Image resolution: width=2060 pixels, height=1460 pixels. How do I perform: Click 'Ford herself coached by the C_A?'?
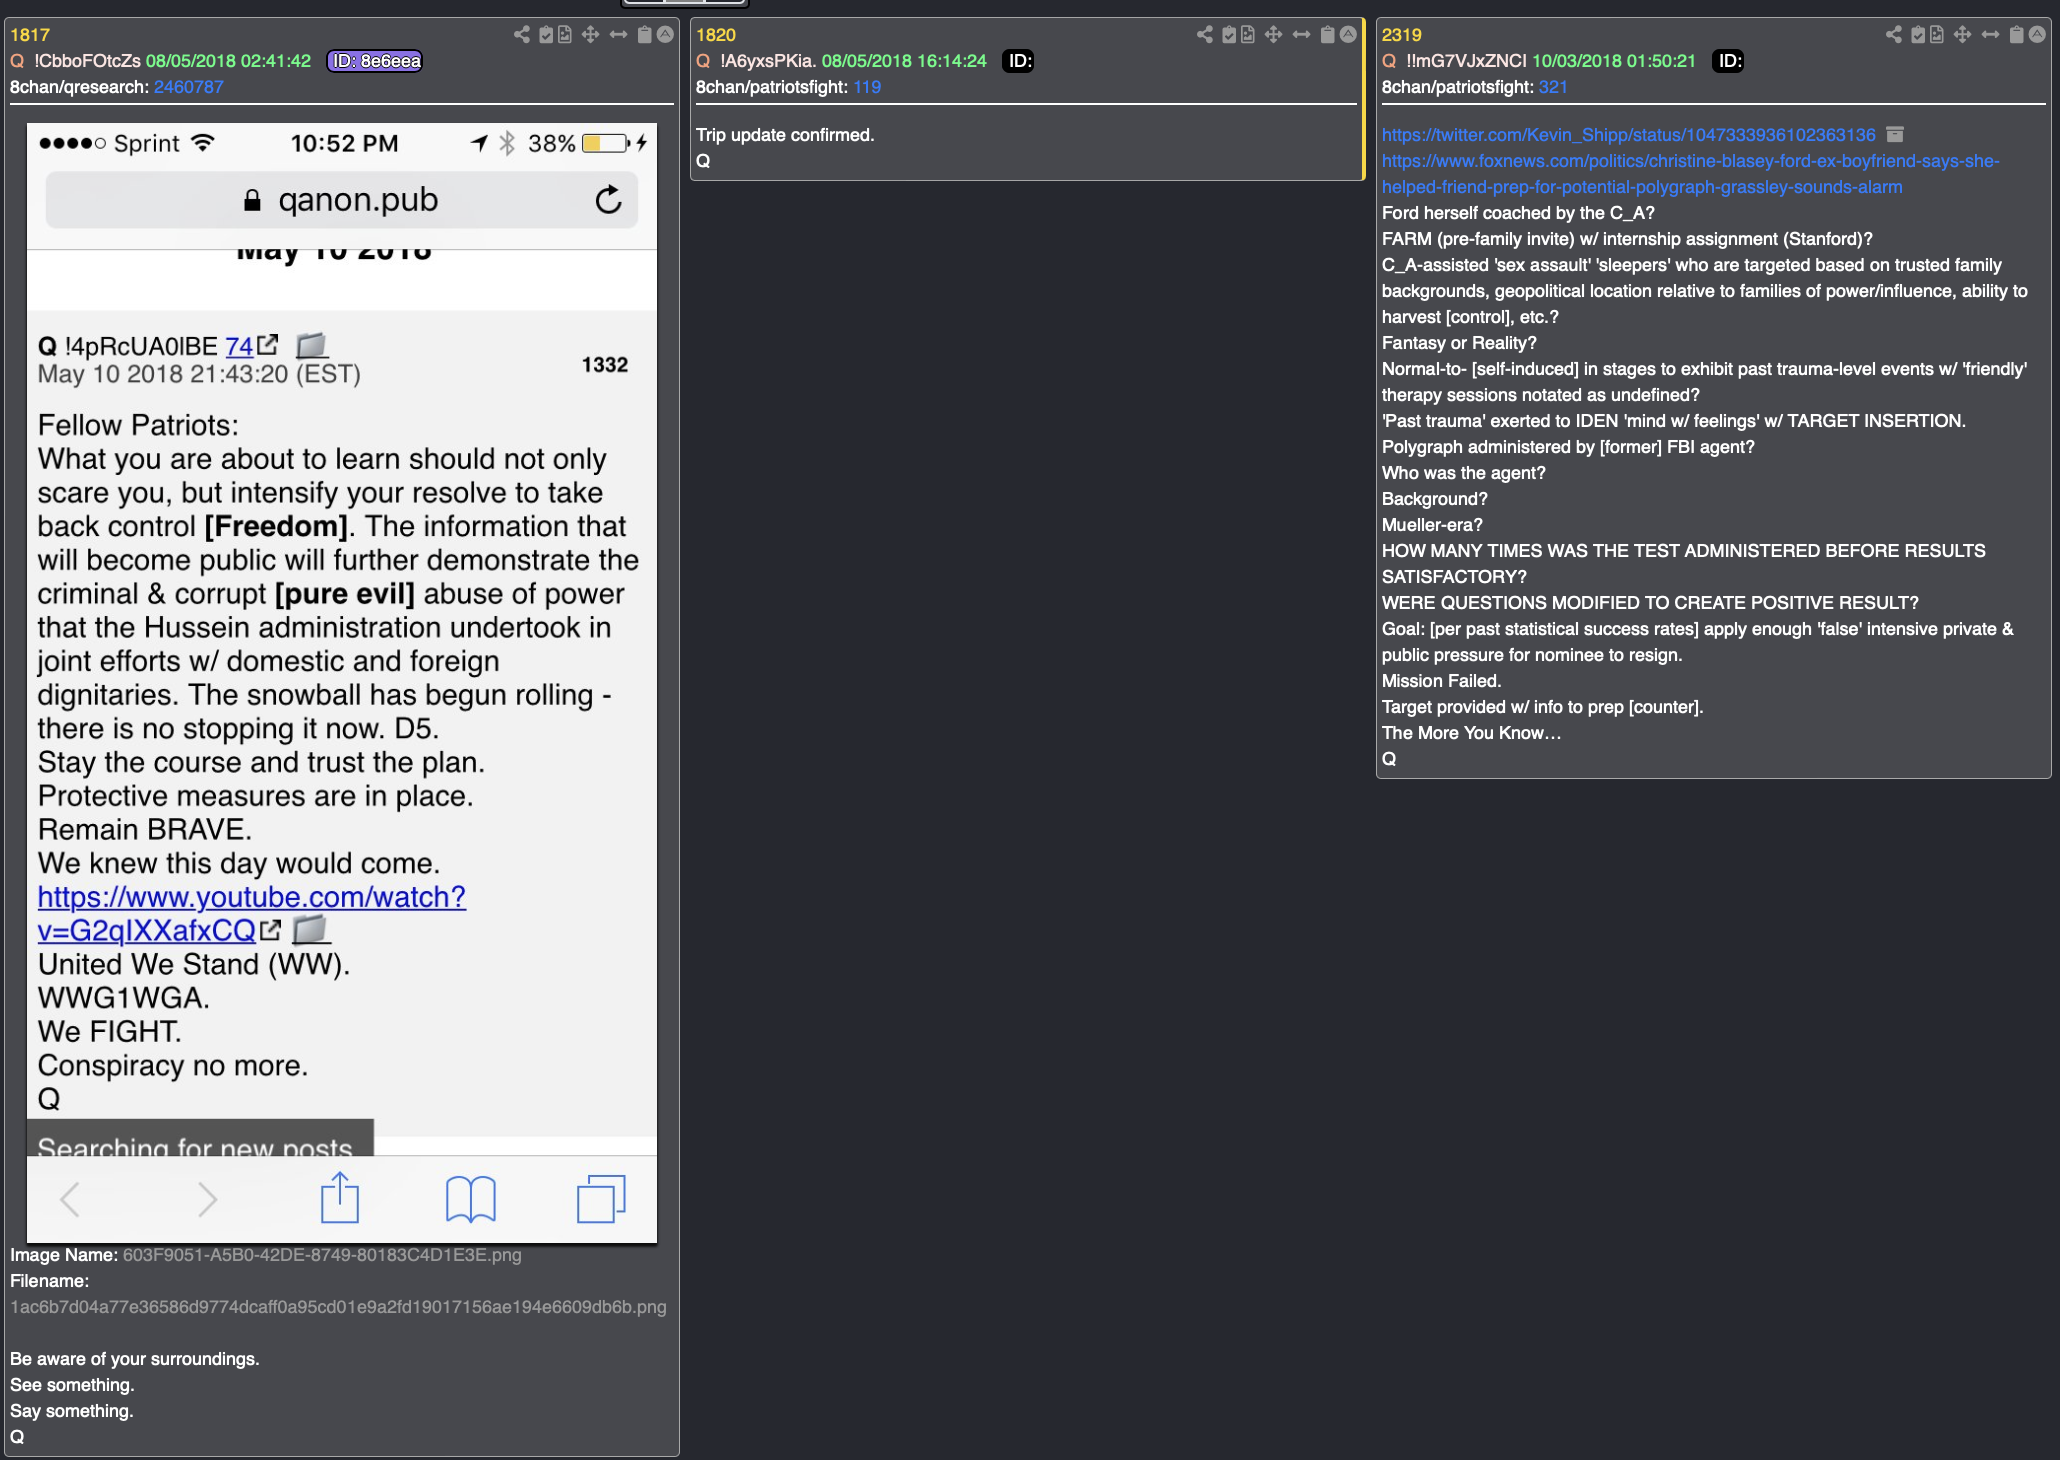(1519, 213)
